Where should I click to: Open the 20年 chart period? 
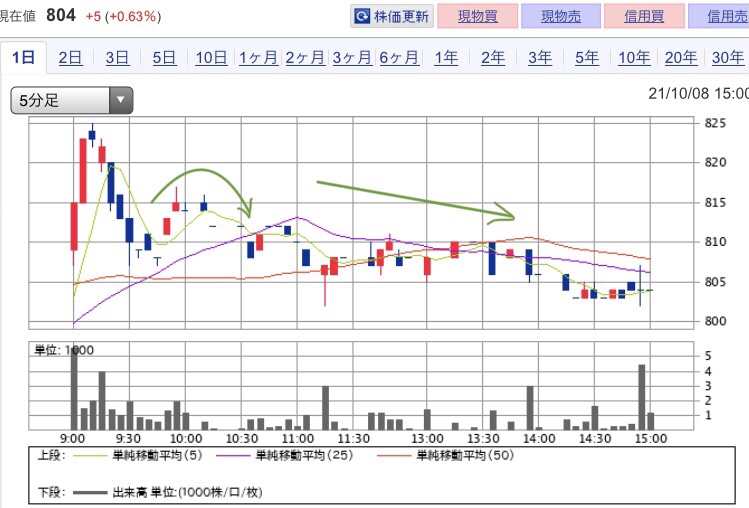point(681,58)
